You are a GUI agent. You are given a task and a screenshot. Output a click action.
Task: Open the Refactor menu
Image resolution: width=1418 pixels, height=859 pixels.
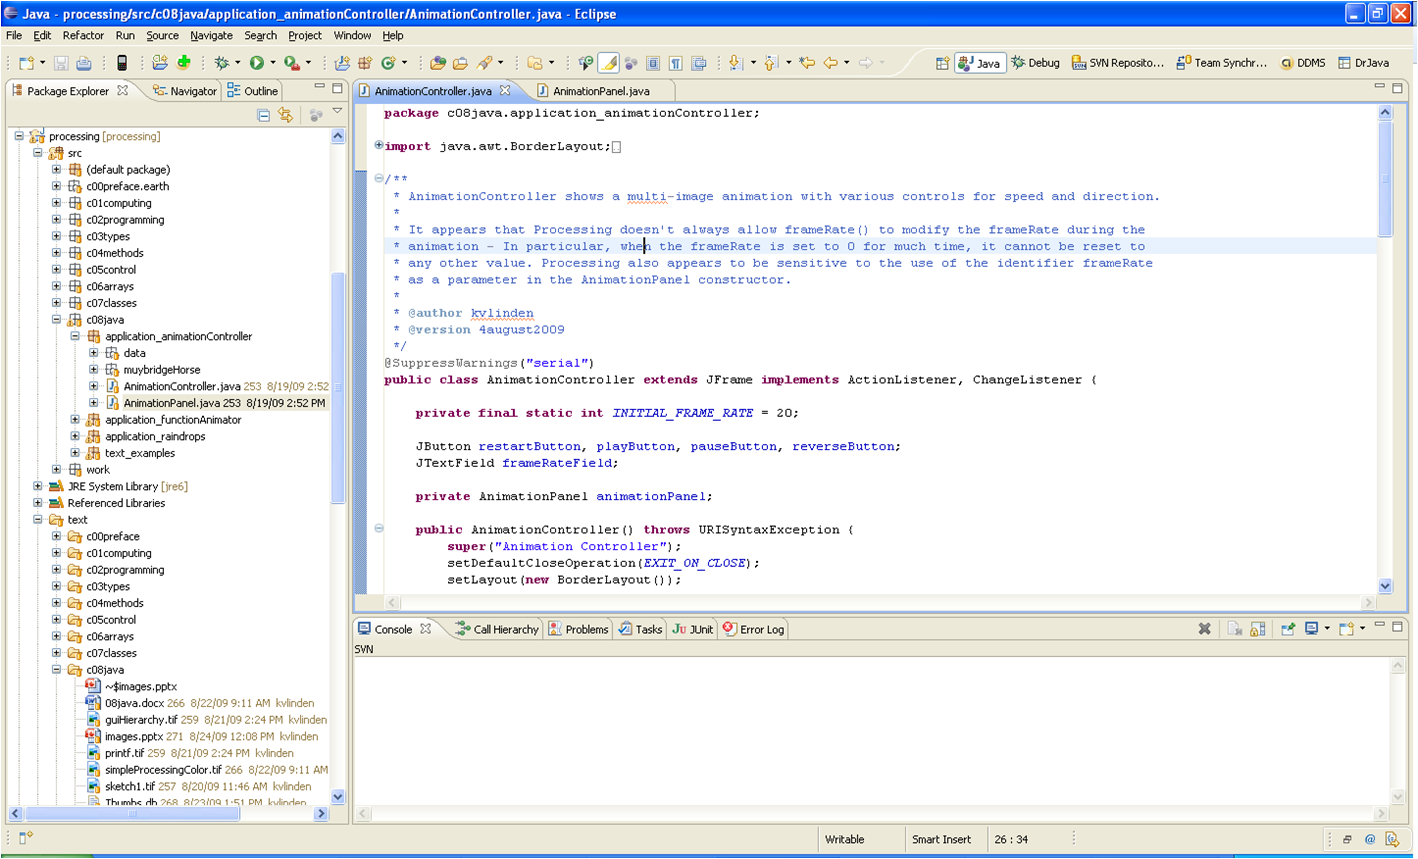pos(83,35)
